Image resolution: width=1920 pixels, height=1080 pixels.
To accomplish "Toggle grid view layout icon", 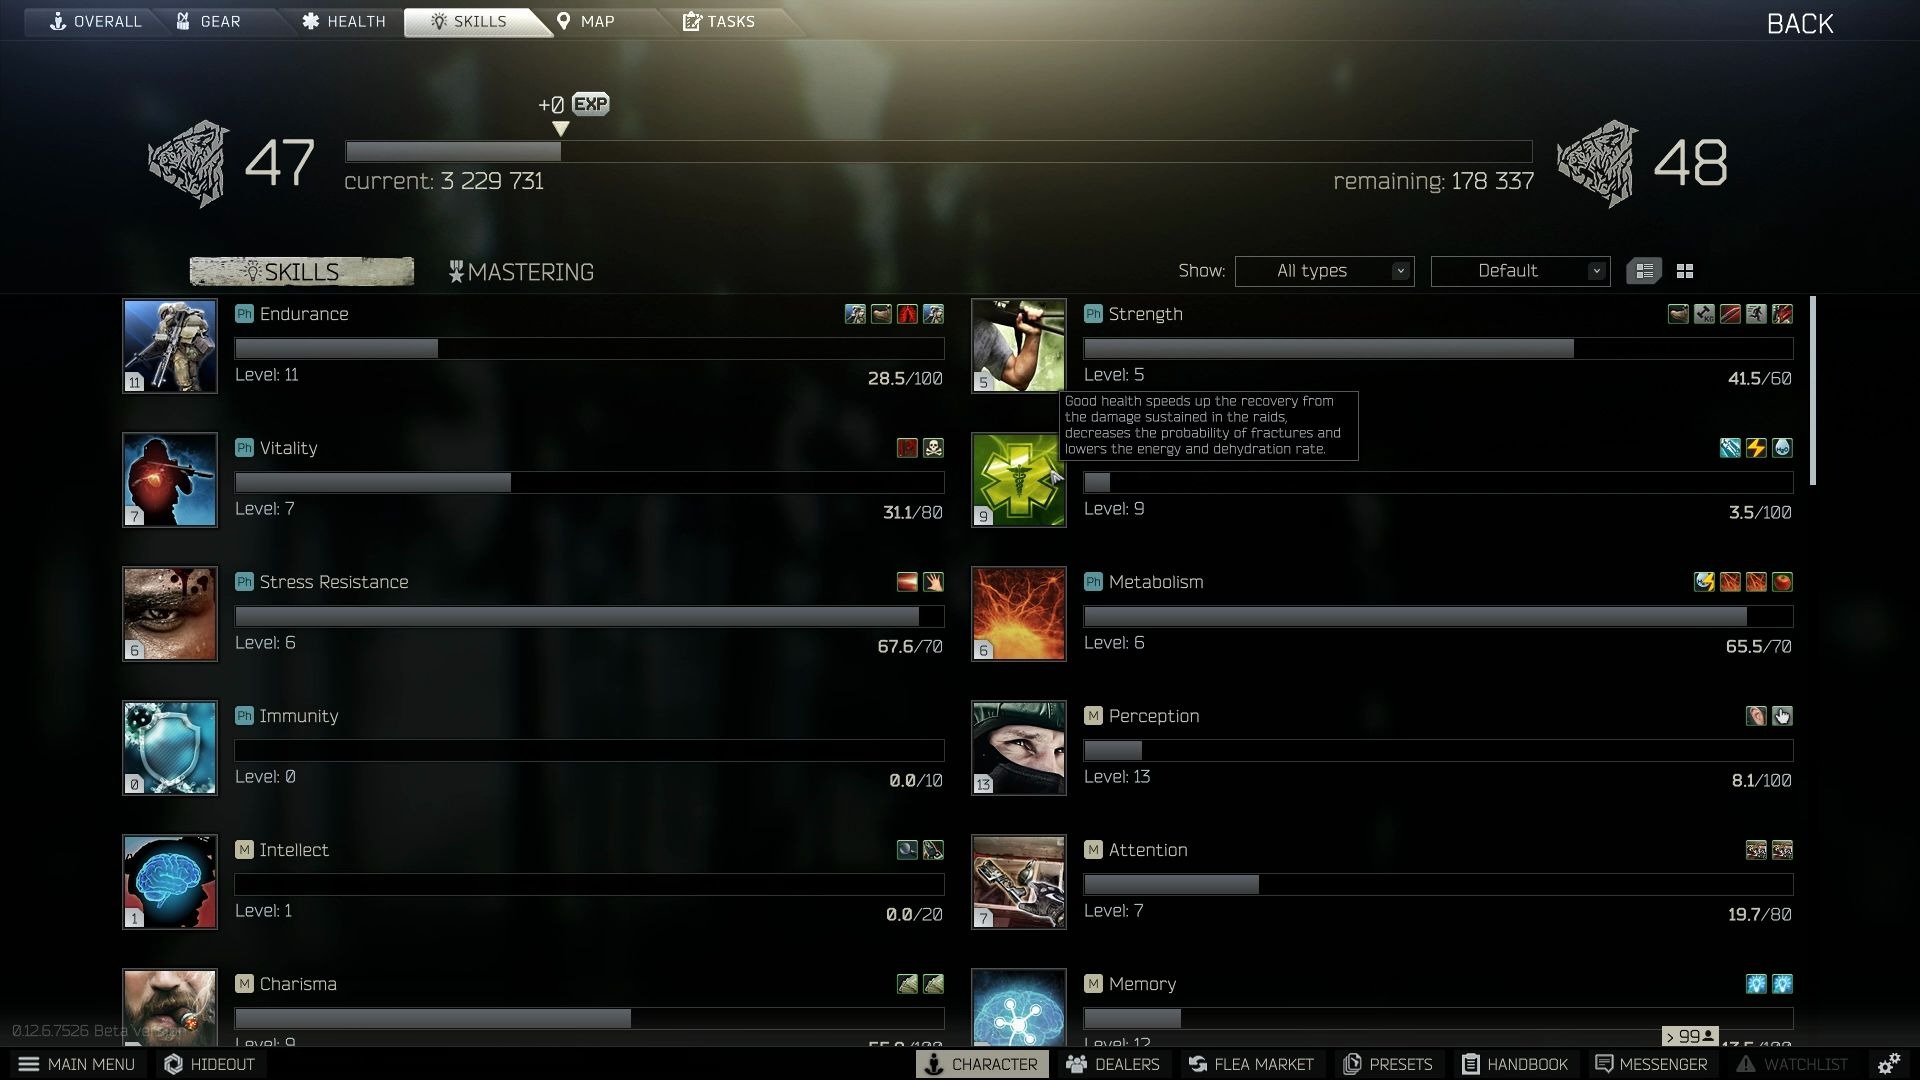I will (x=1685, y=270).
